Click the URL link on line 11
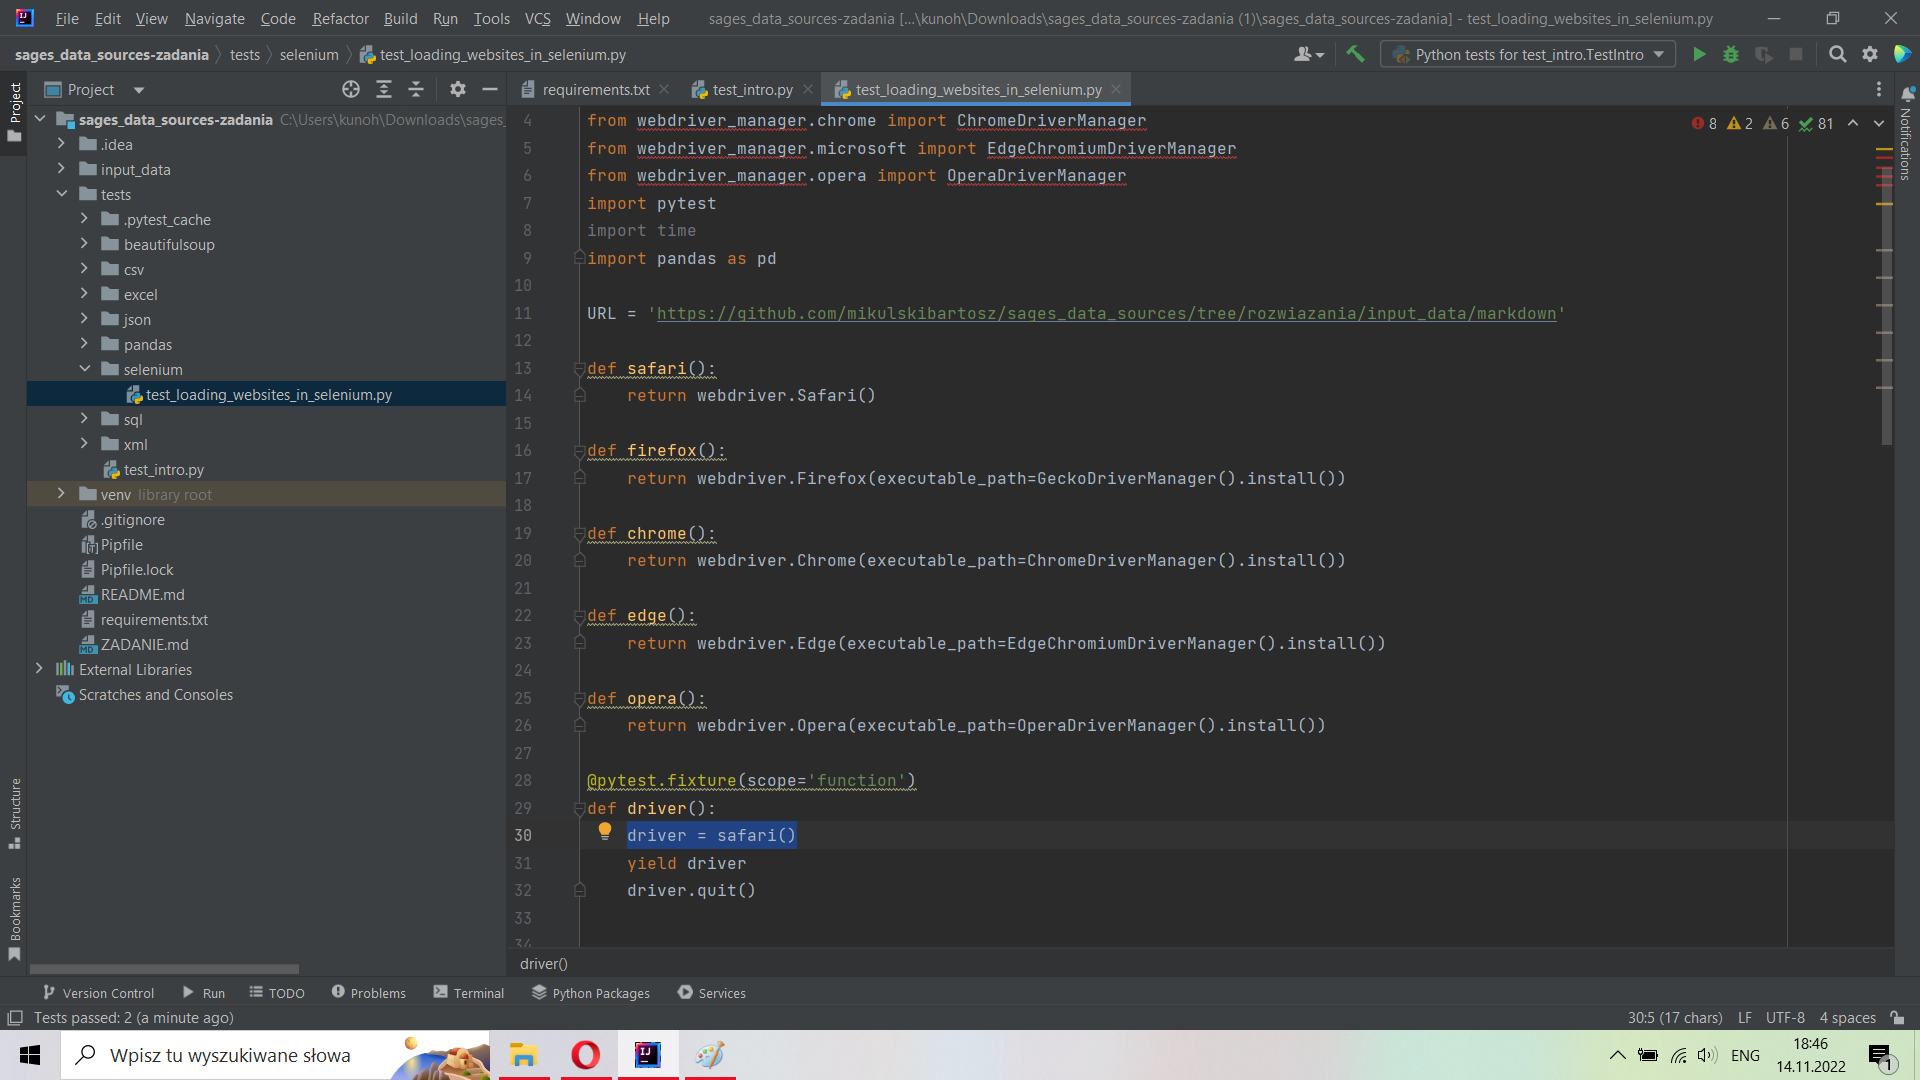This screenshot has height=1080, width=1920. 1106,313
